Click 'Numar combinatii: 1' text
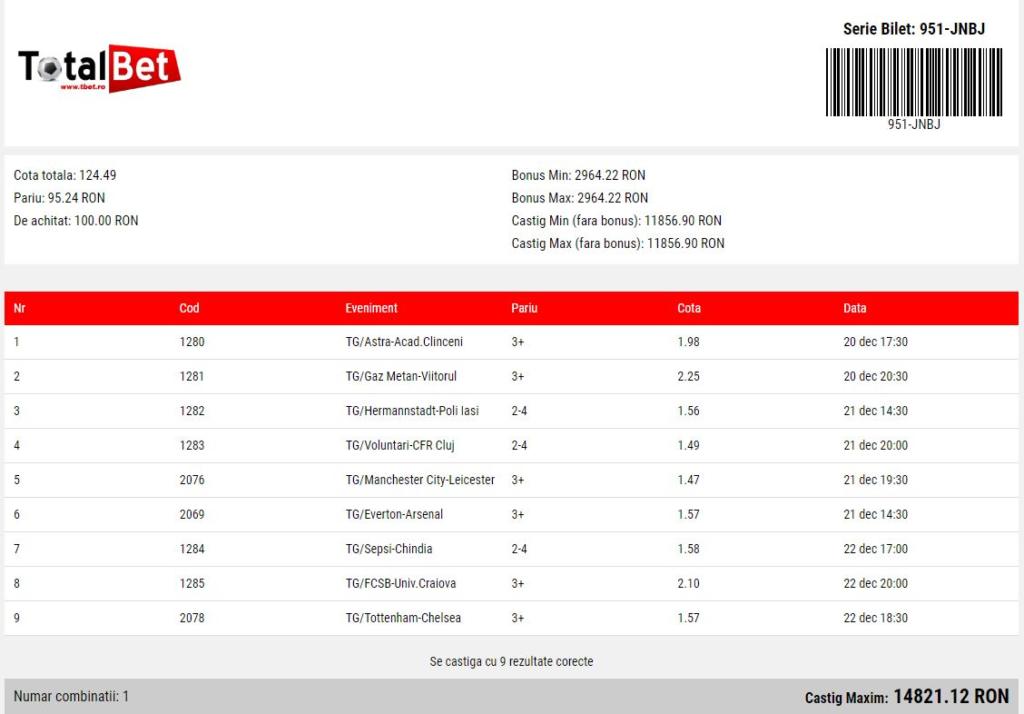 tap(71, 696)
